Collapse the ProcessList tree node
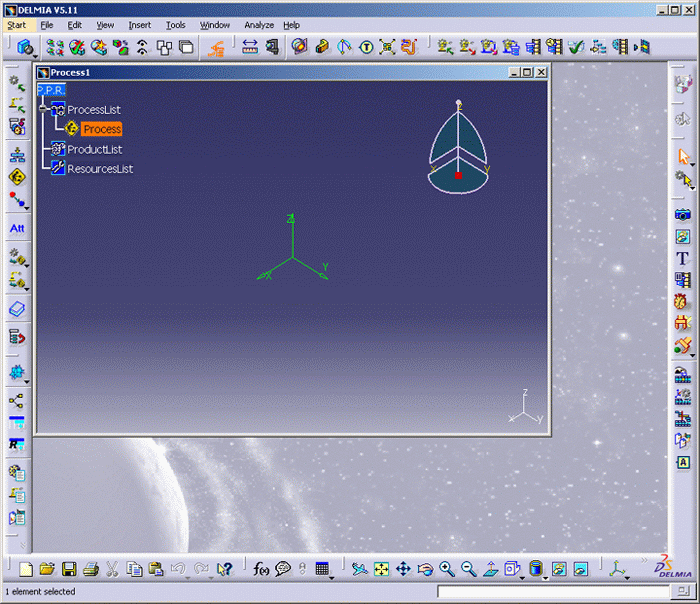Viewport: 700px width, 604px height. (43, 109)
